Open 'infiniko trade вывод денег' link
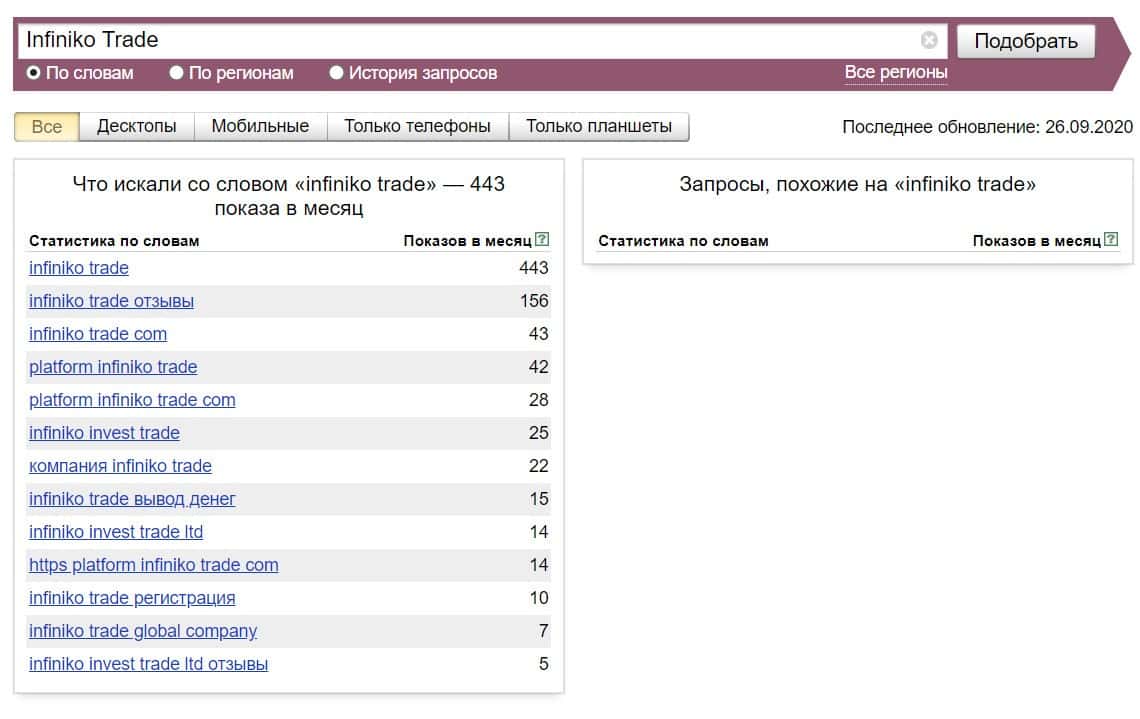This screenshot has width=1140, height=719. 132,499
